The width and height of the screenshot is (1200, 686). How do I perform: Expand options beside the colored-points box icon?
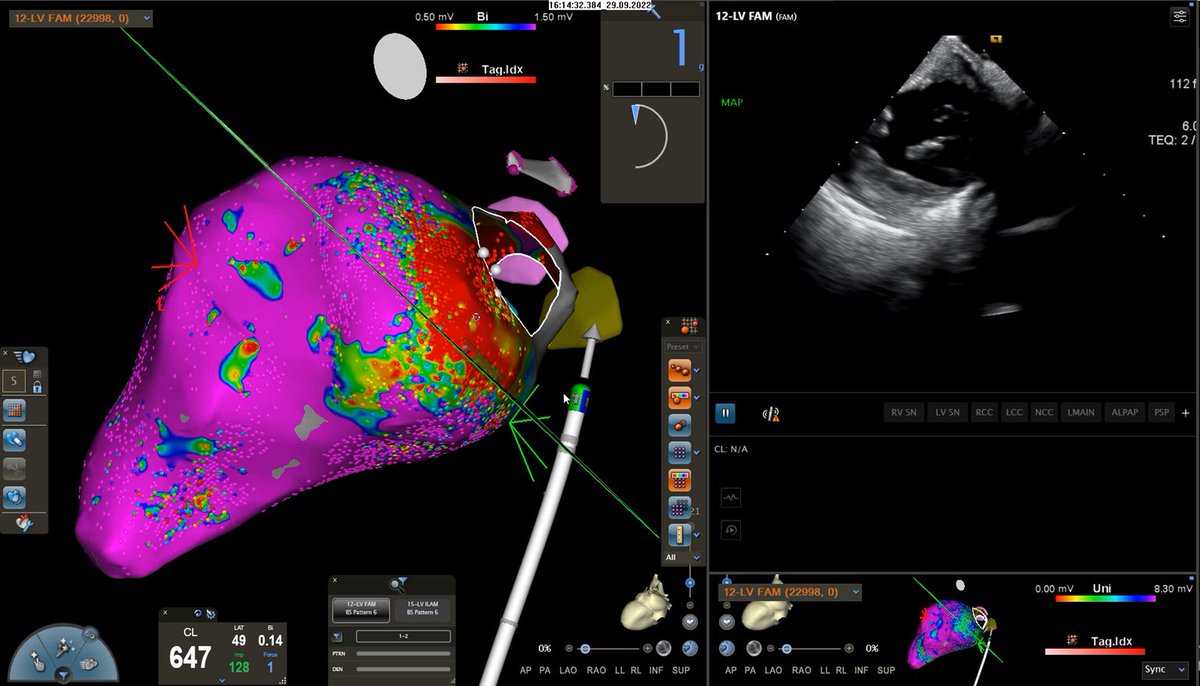click(697, 398)
